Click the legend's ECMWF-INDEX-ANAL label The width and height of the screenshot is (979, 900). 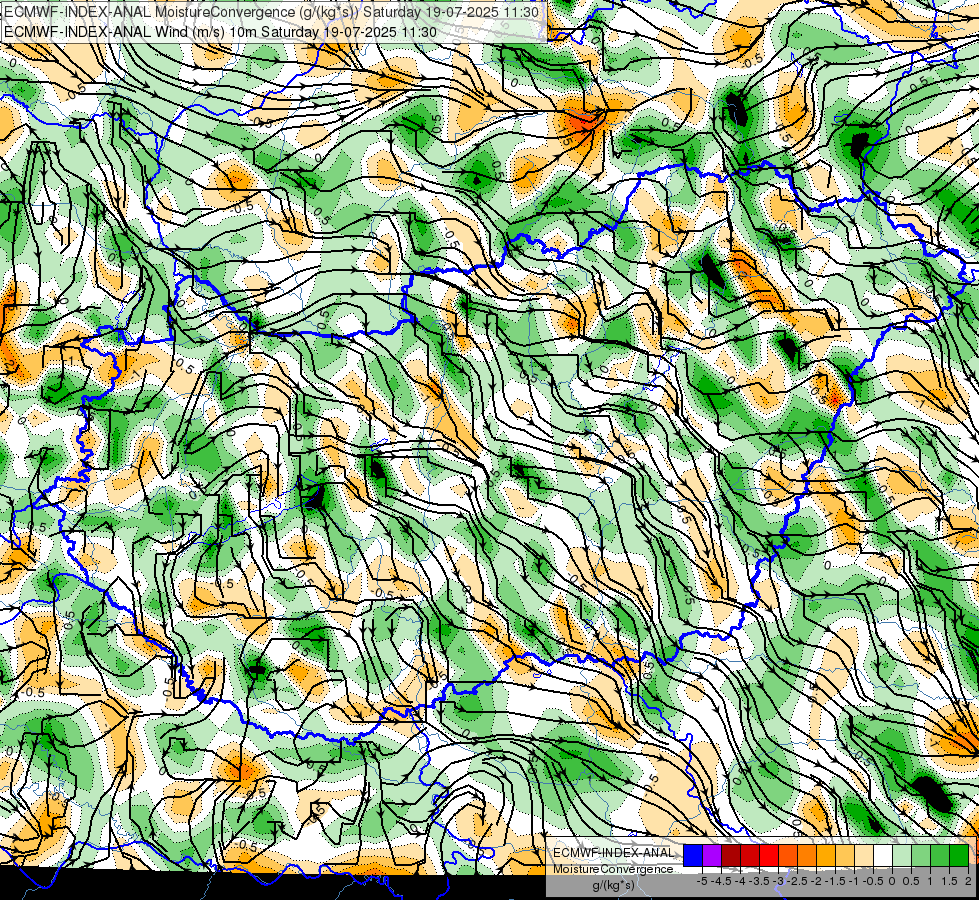click(x=614, y=853)
